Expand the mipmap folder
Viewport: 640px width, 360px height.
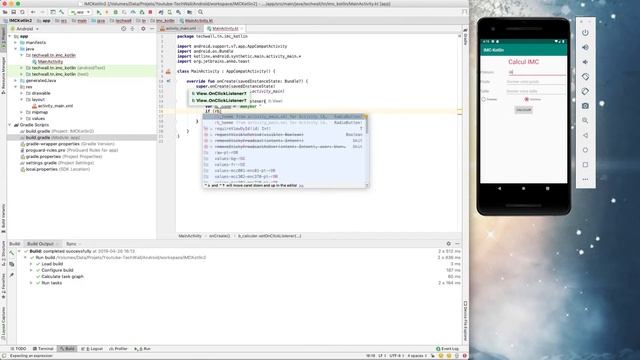point(22,112)
